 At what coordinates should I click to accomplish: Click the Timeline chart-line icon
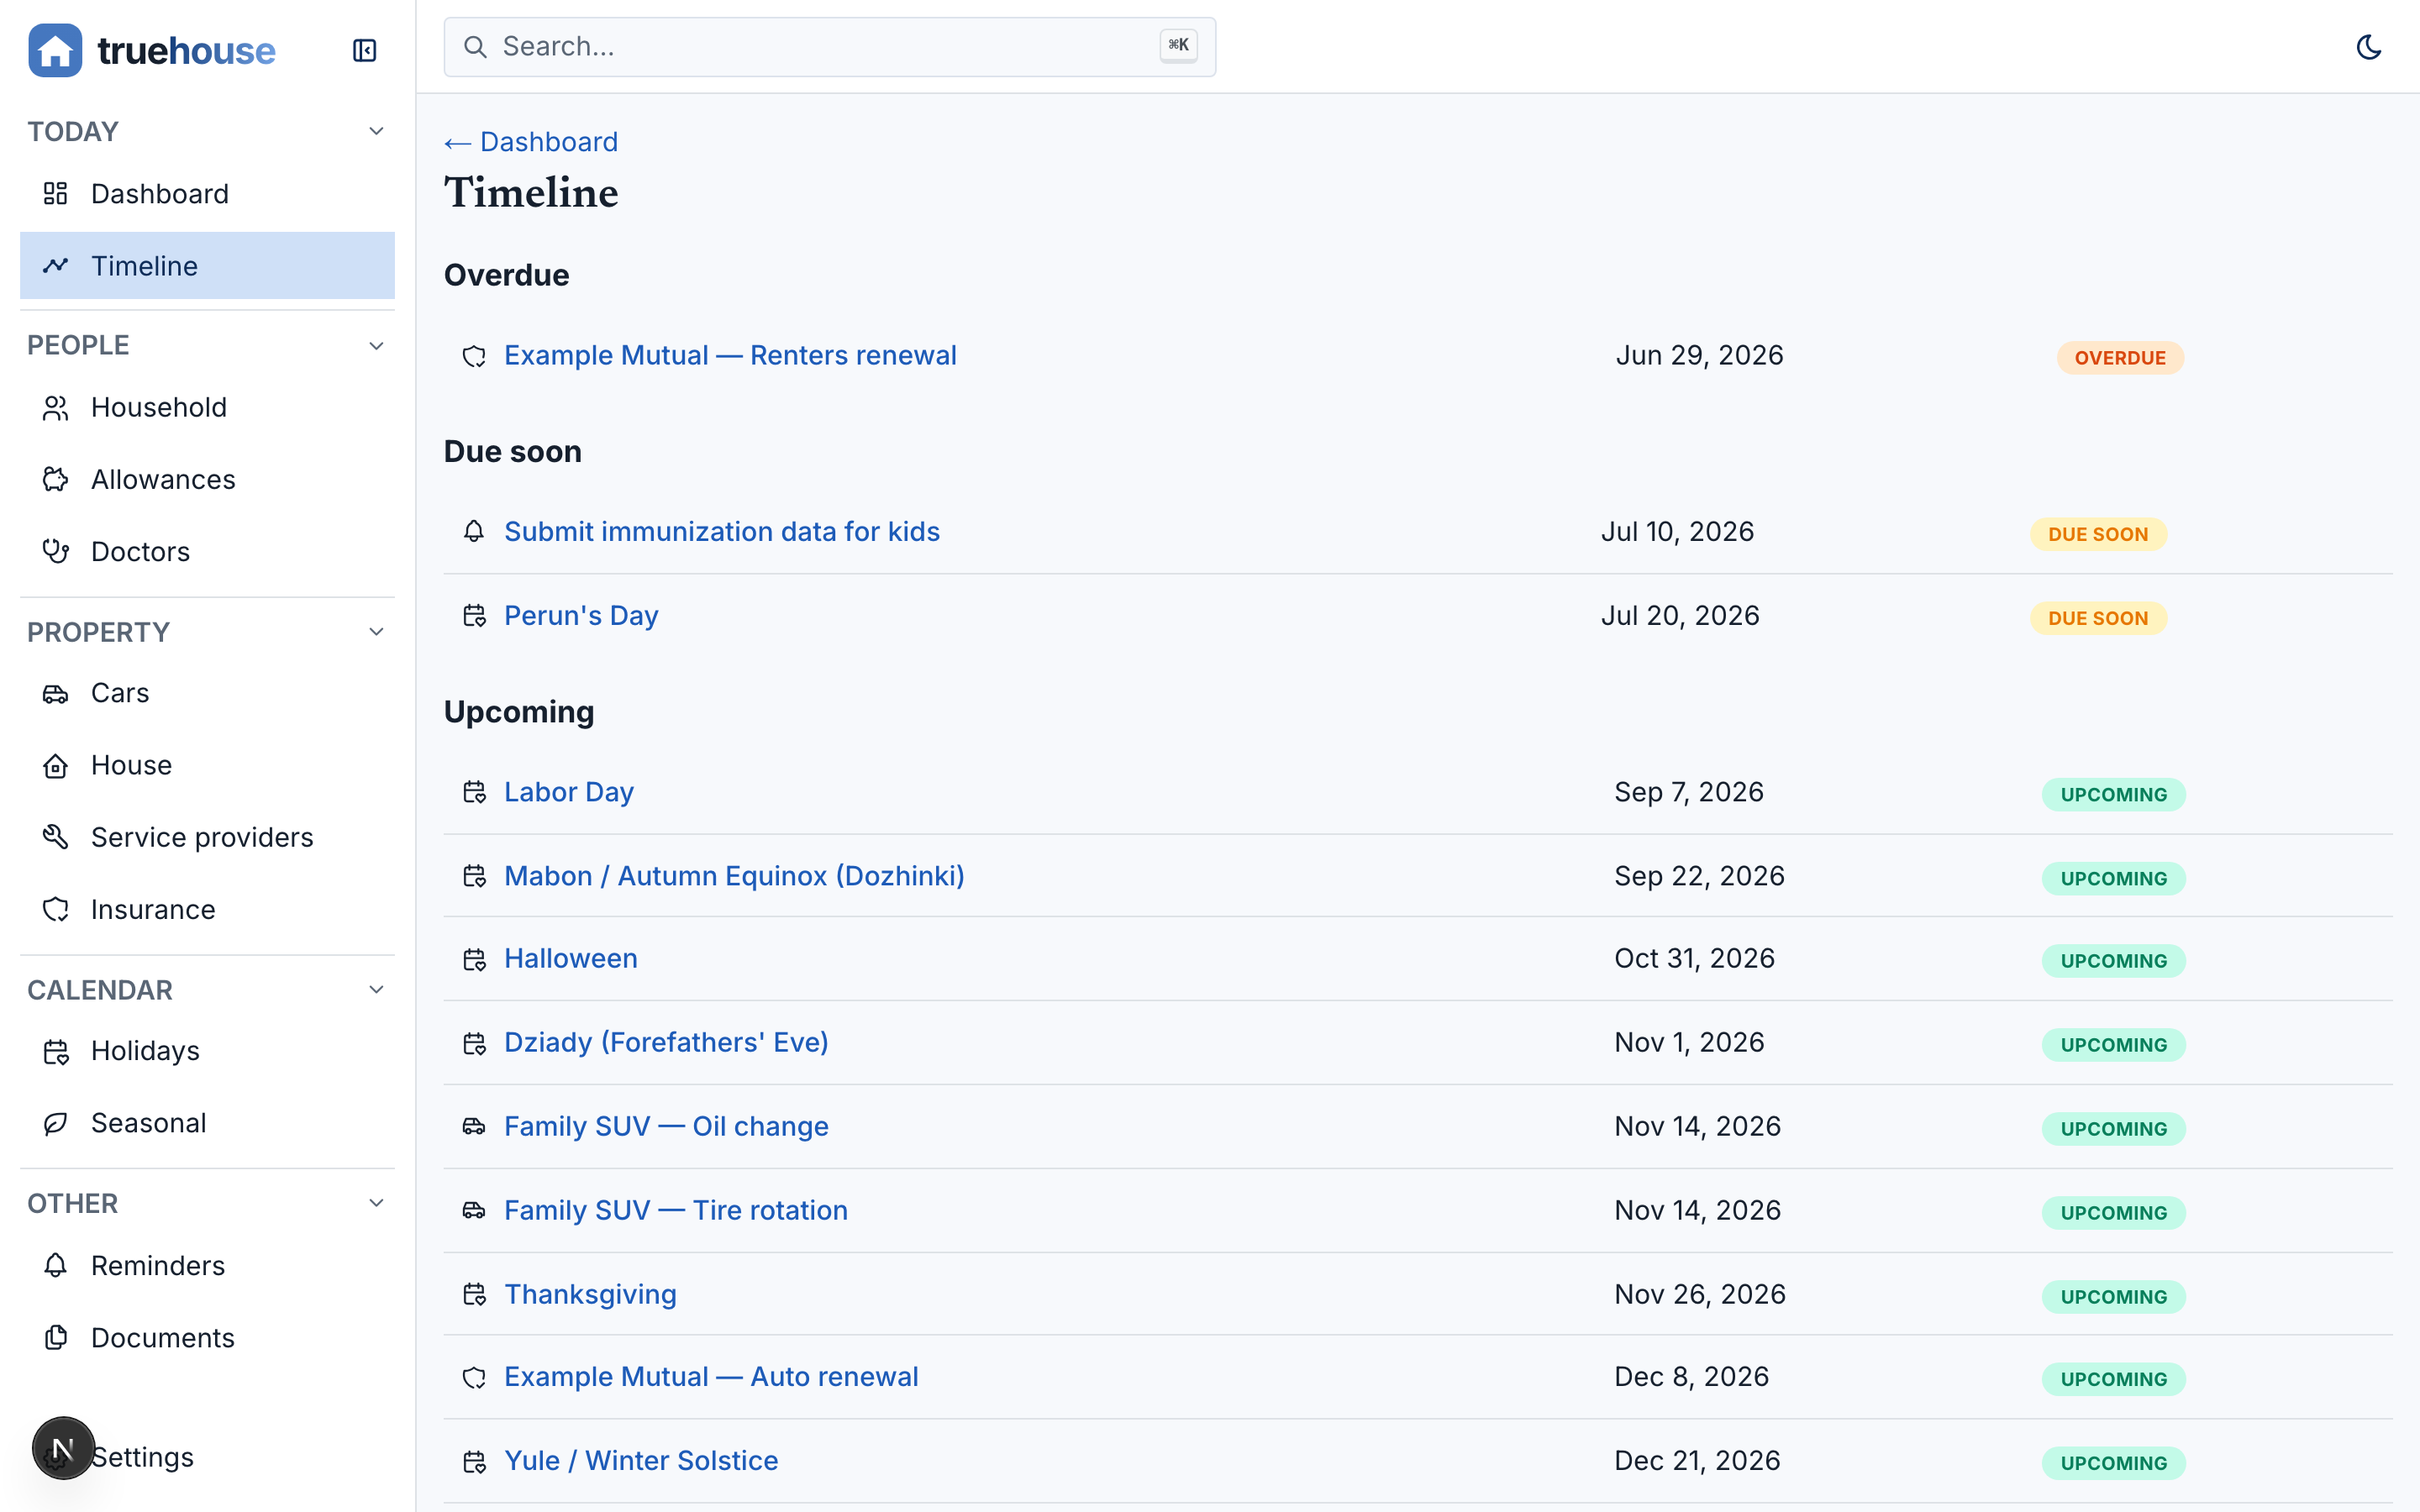click(x=55, y=265)
